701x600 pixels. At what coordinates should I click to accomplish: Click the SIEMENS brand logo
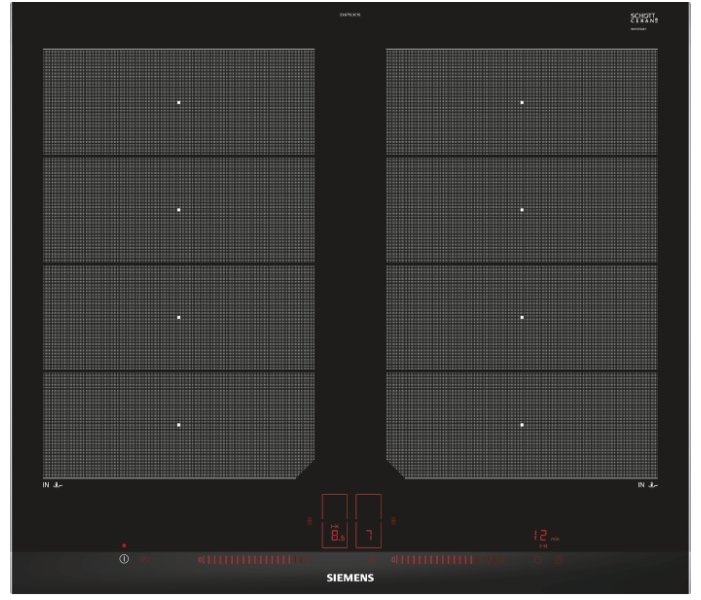pyautogui.click(x=350, y=578)
